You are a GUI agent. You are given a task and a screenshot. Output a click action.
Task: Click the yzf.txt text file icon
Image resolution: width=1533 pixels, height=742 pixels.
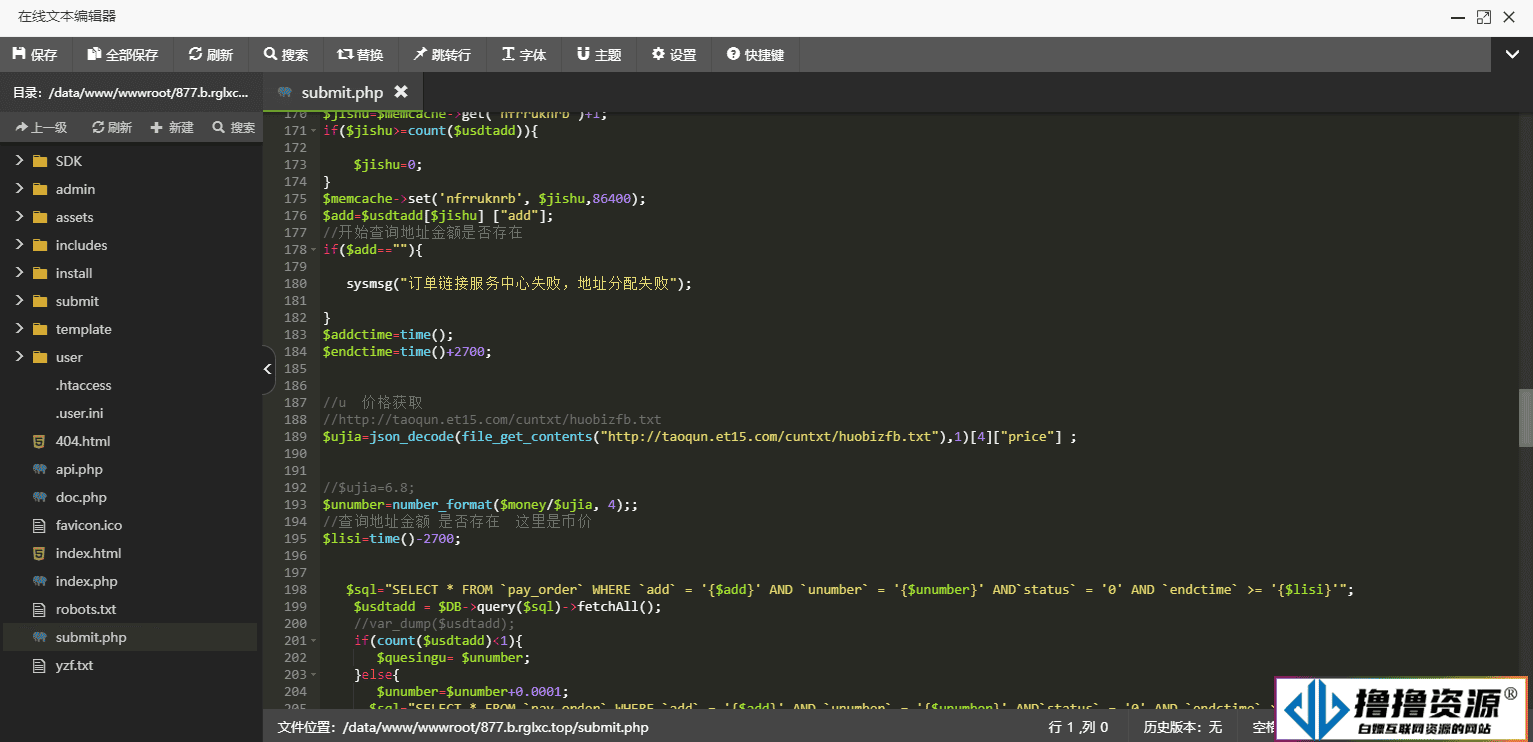tap(39, 665)
